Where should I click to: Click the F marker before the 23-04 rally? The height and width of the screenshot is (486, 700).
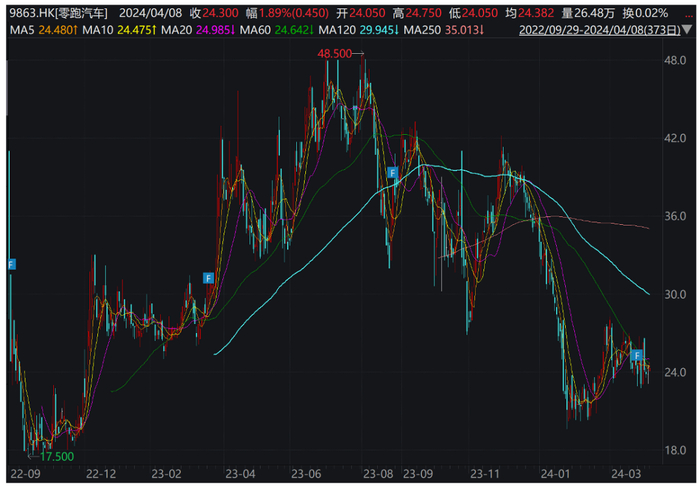click(x=208, y=278)
